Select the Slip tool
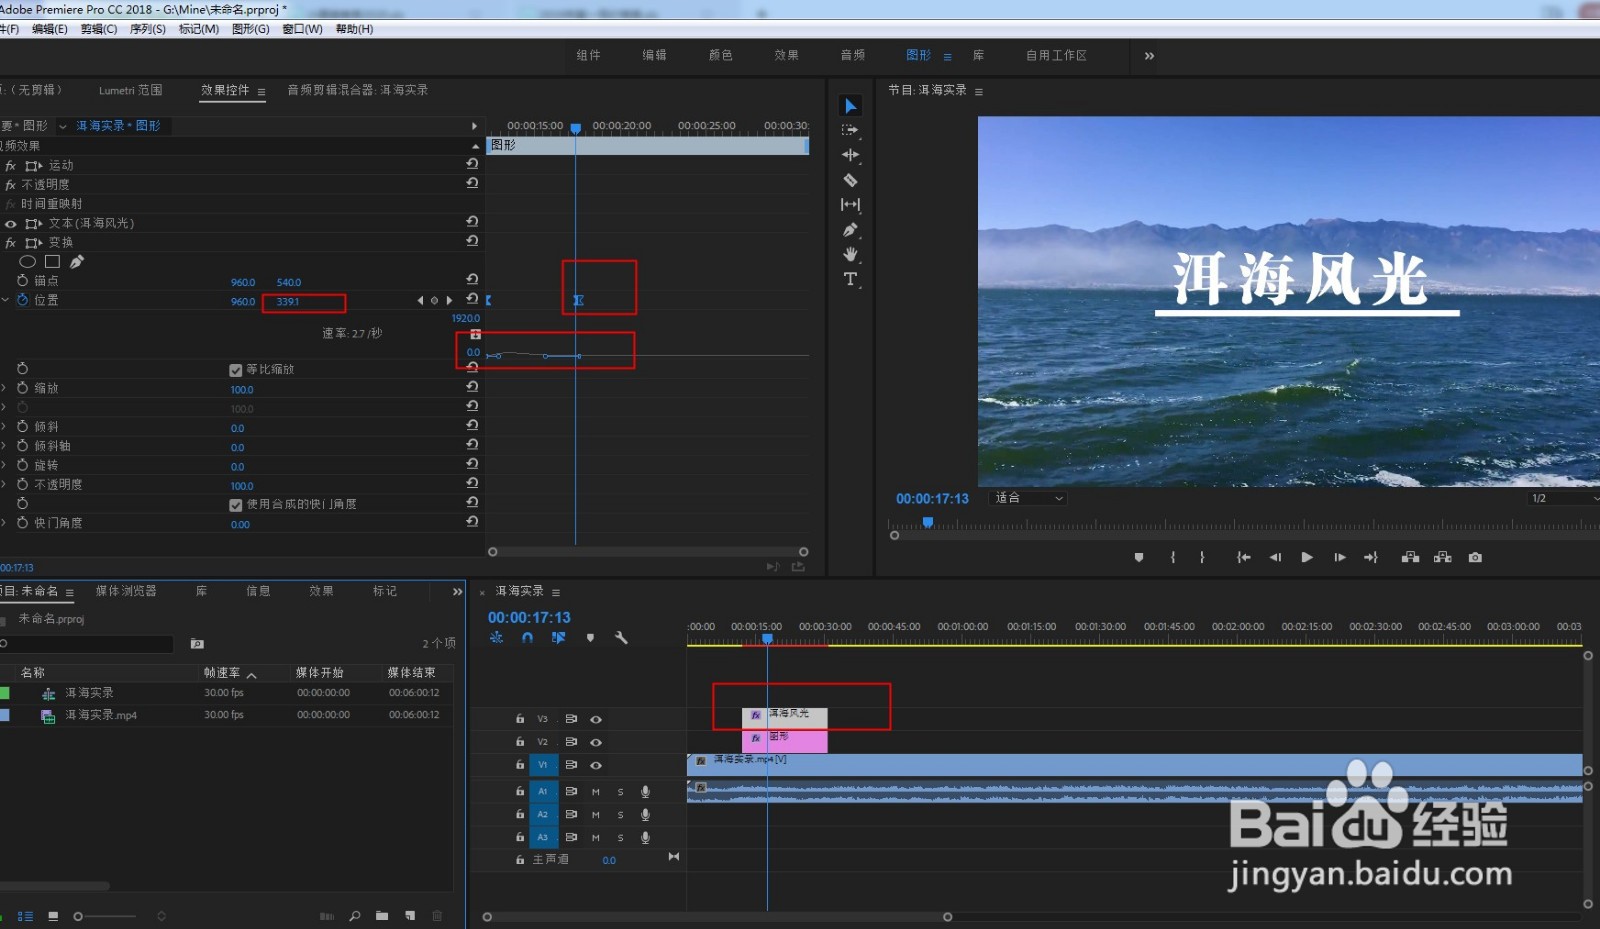This screenshot has height=929, width=1600. click(x=850, y=204)
